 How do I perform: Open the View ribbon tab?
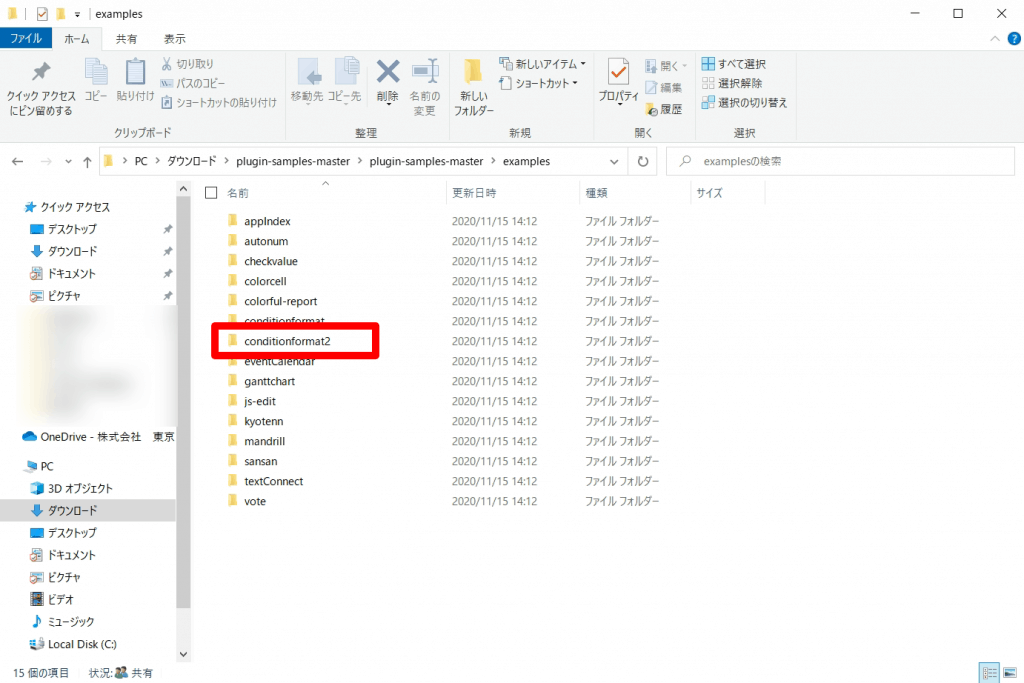pyautogui.click(x=175, y=39)
